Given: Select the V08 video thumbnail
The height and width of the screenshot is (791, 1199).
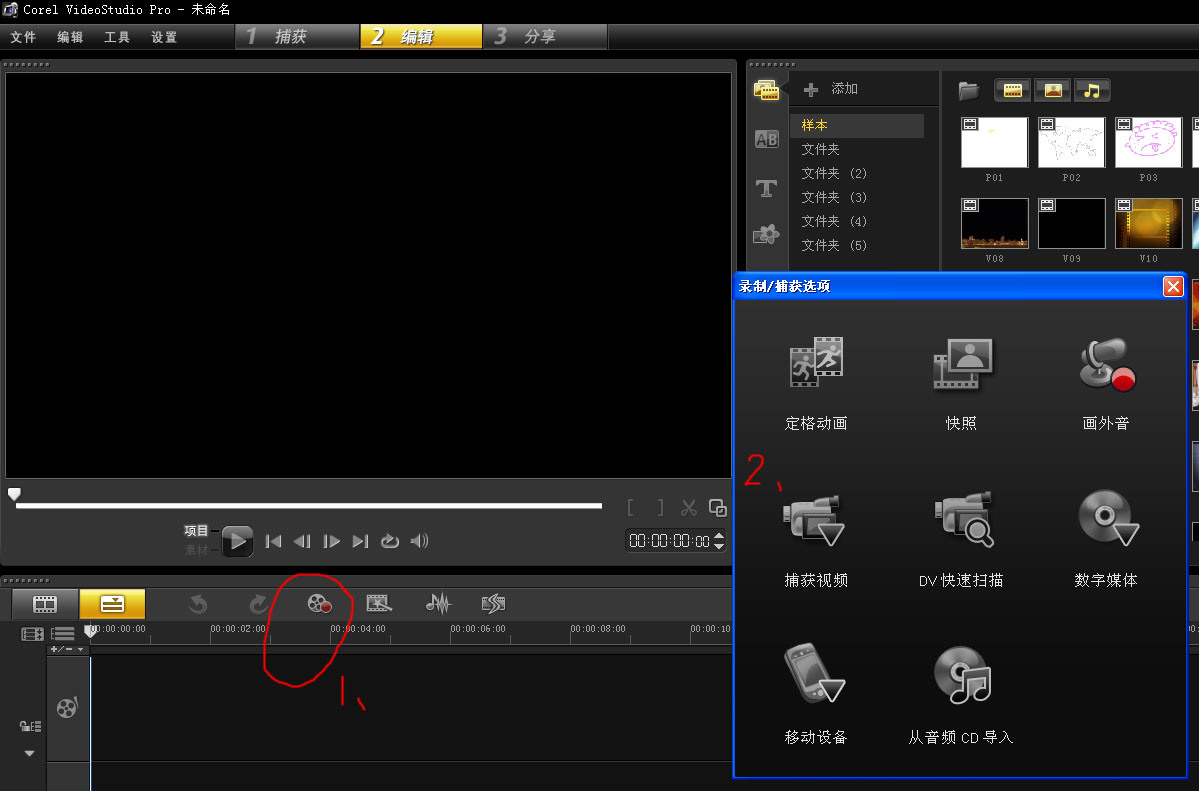Looking at the screenshot, I should coord(994,223).
